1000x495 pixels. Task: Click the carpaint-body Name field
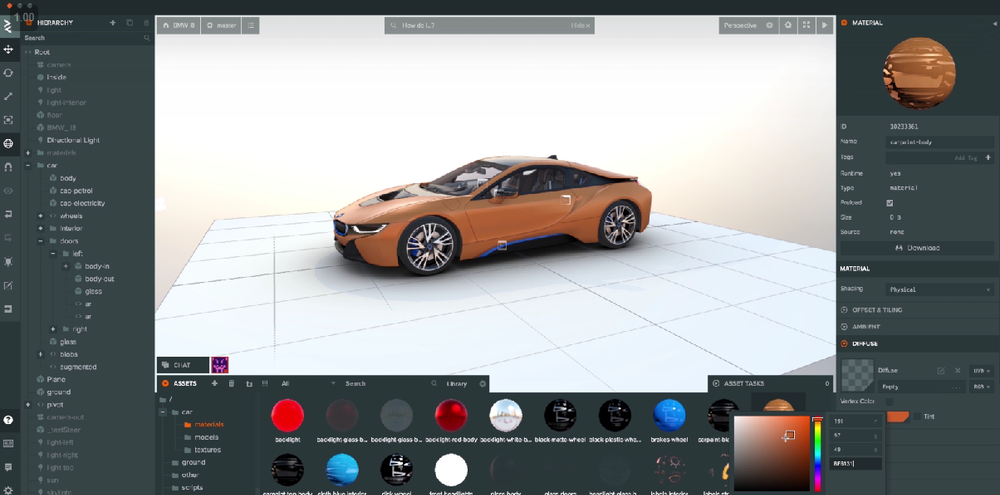[x=939, y=142]
